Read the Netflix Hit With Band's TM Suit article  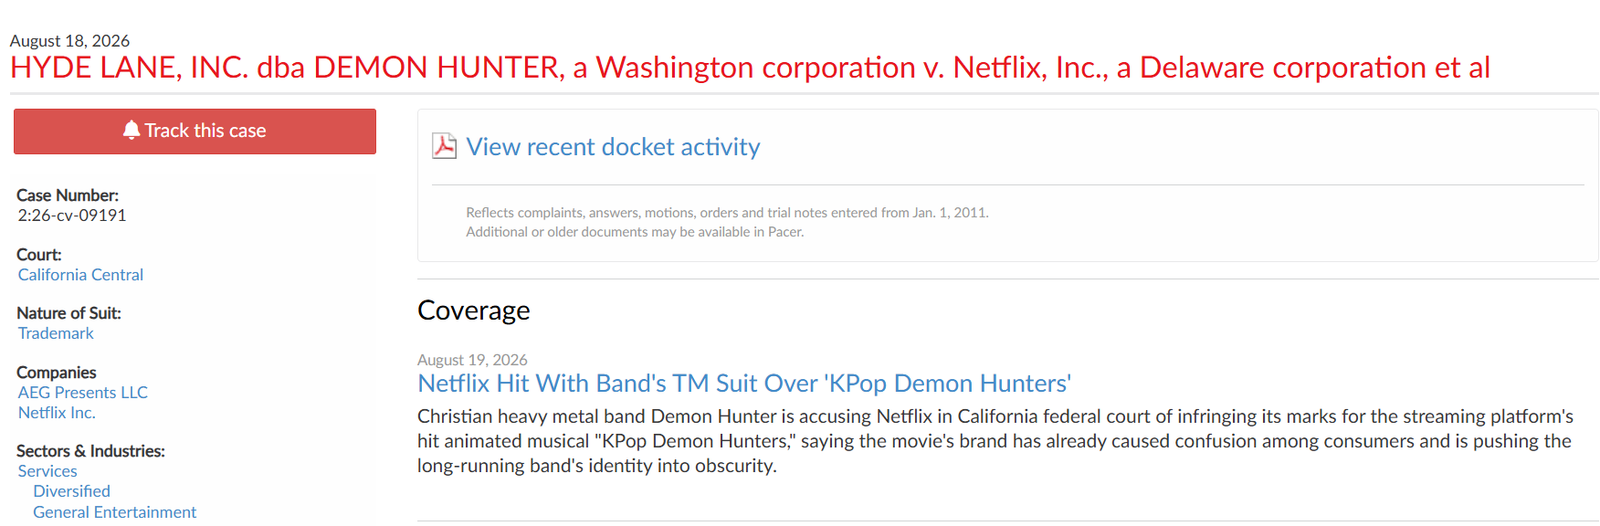744,383
